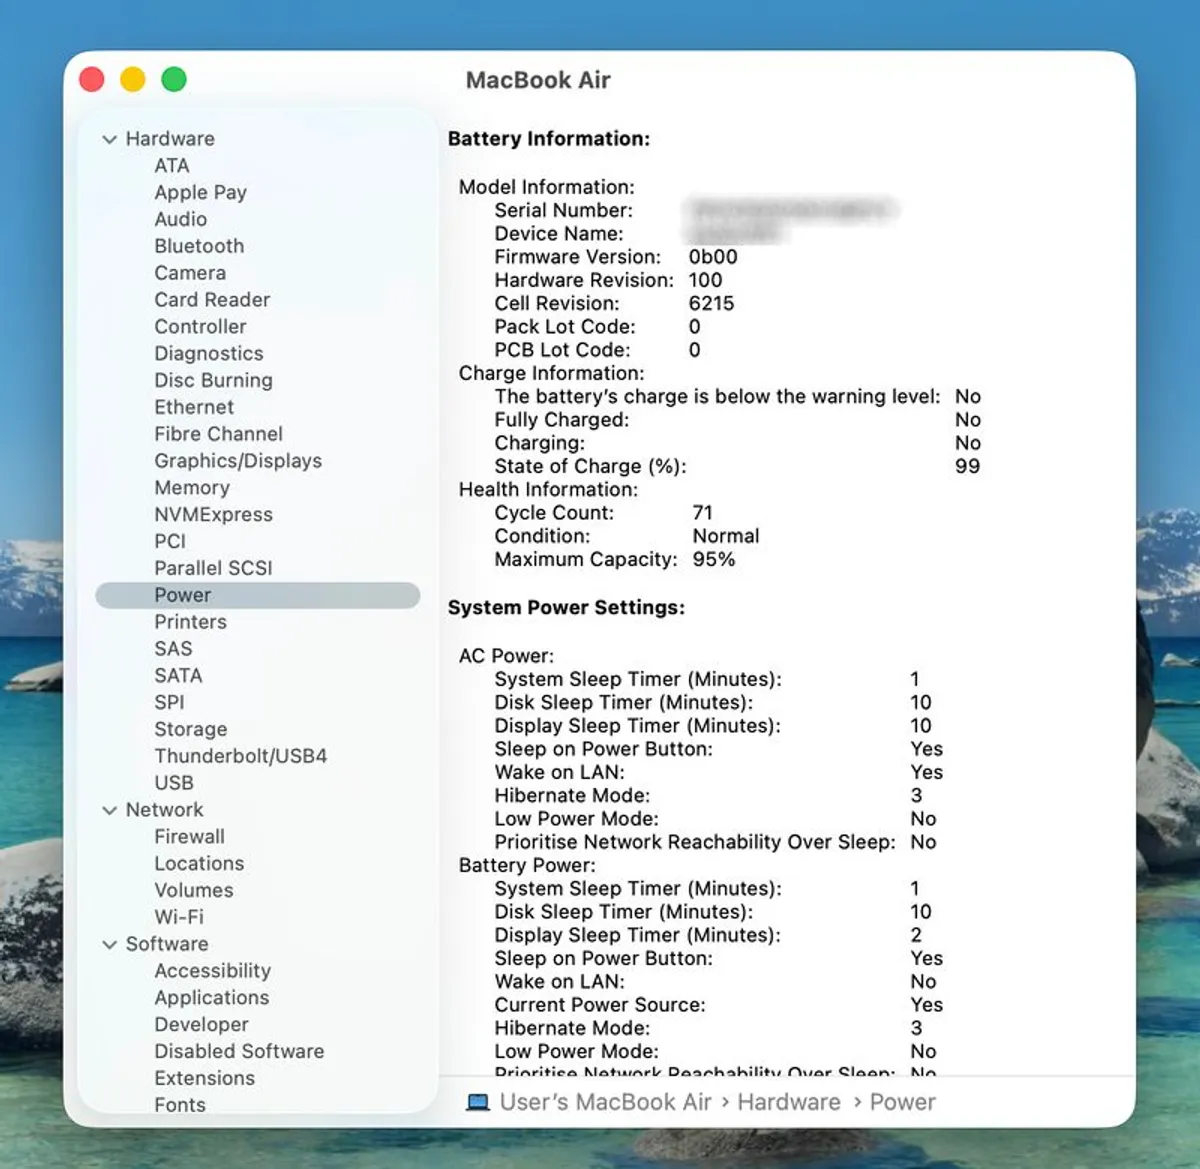The image size is (1200, 1169).
Task: Open Apple Pay information
Action: pyautogui.click(x=201, y=192)
